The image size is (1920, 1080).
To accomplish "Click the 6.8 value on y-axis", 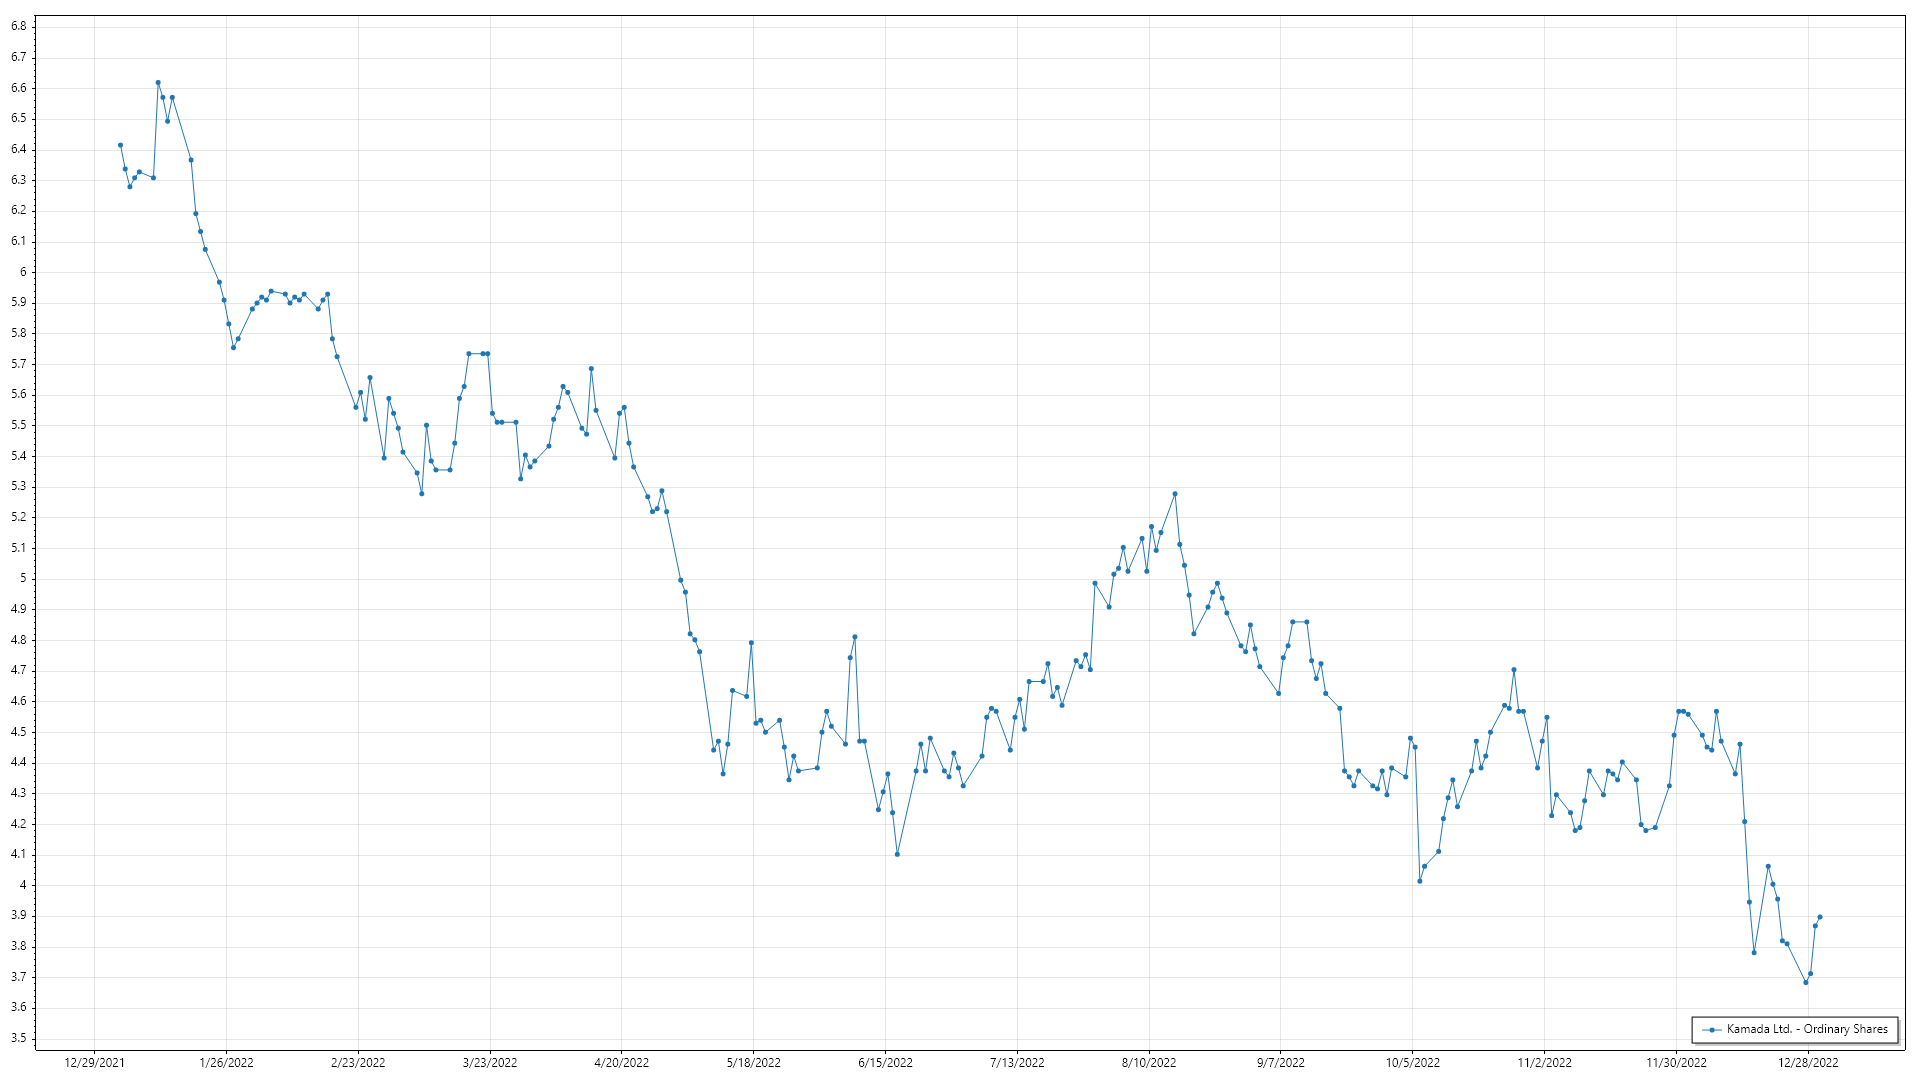I will pos(19,26).
